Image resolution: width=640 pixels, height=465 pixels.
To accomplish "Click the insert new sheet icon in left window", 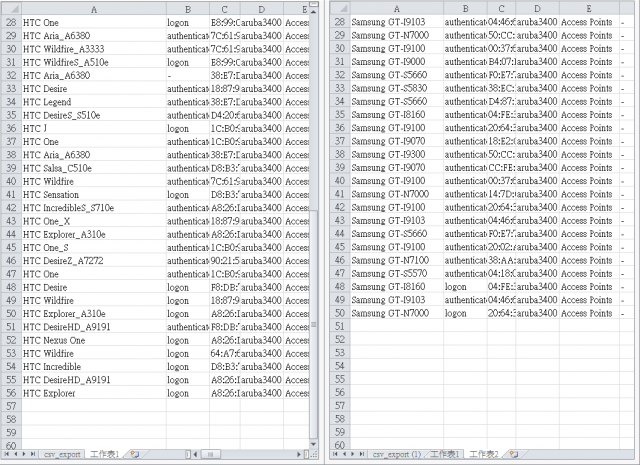I will (134, 454).
